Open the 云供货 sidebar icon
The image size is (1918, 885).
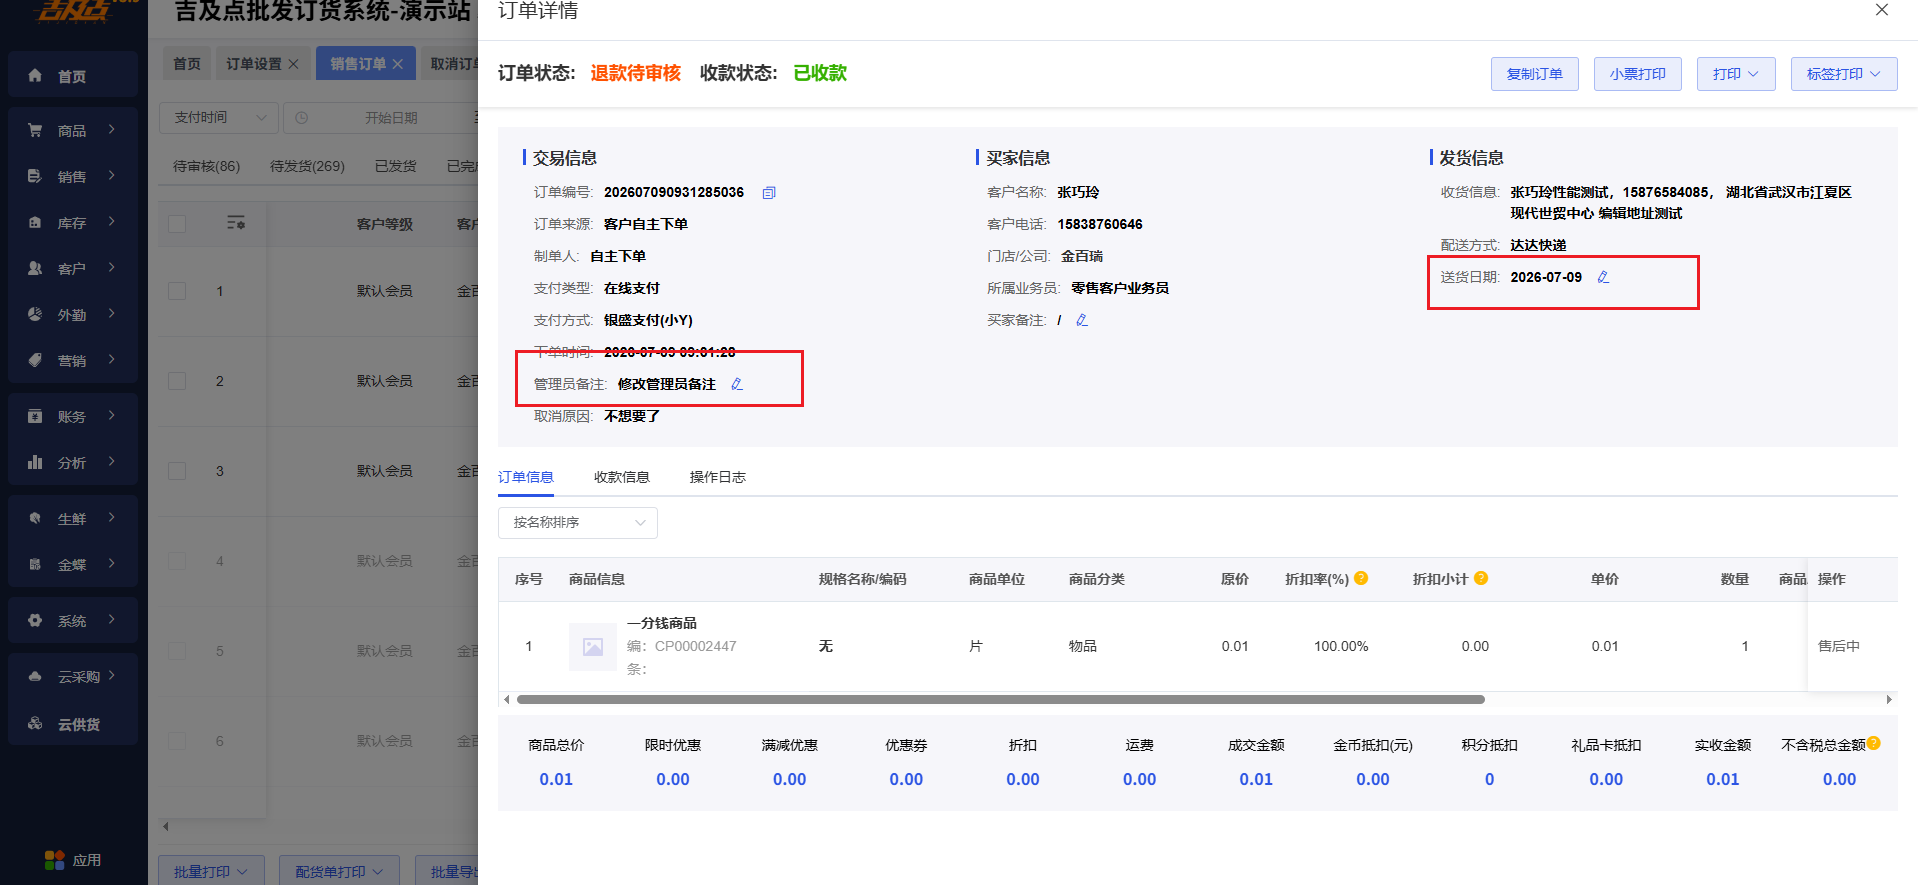(35, 723)
